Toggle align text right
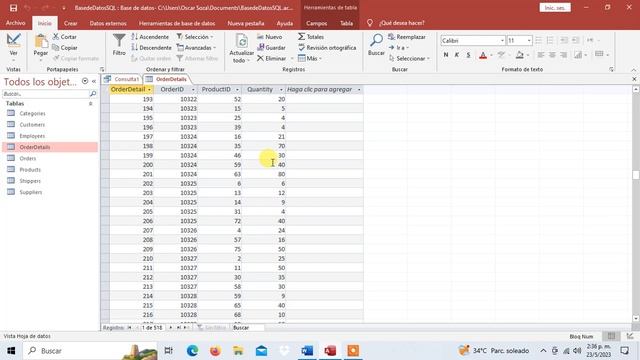640x360 pixels. tap(564, 55)
